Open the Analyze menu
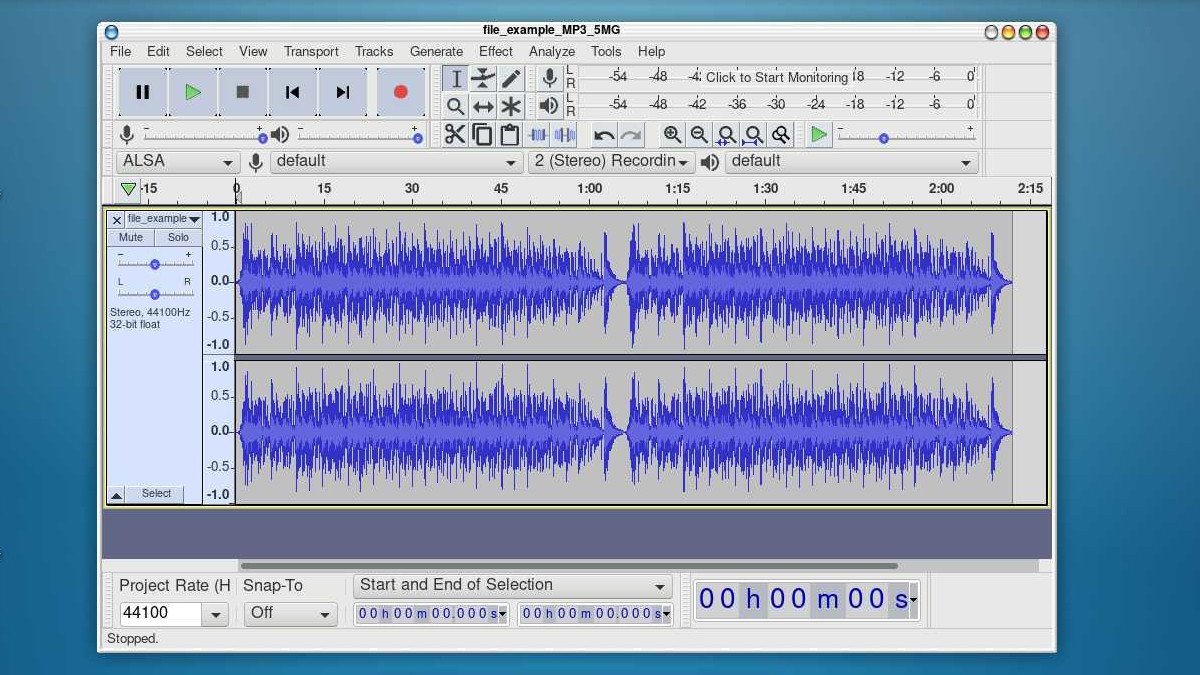This screenshot has height=675, width=1200. tap(552, 51)
